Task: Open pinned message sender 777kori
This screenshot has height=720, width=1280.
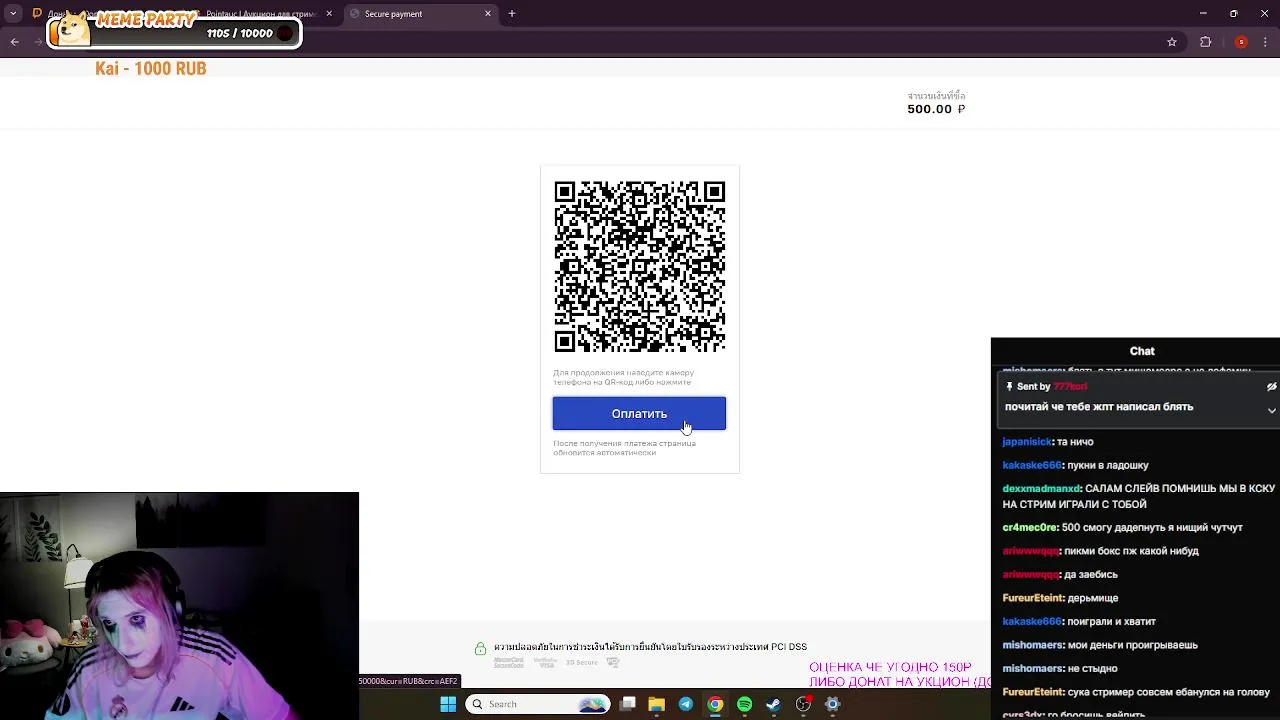Action: pyautogui.click(x=1070, y=387)
